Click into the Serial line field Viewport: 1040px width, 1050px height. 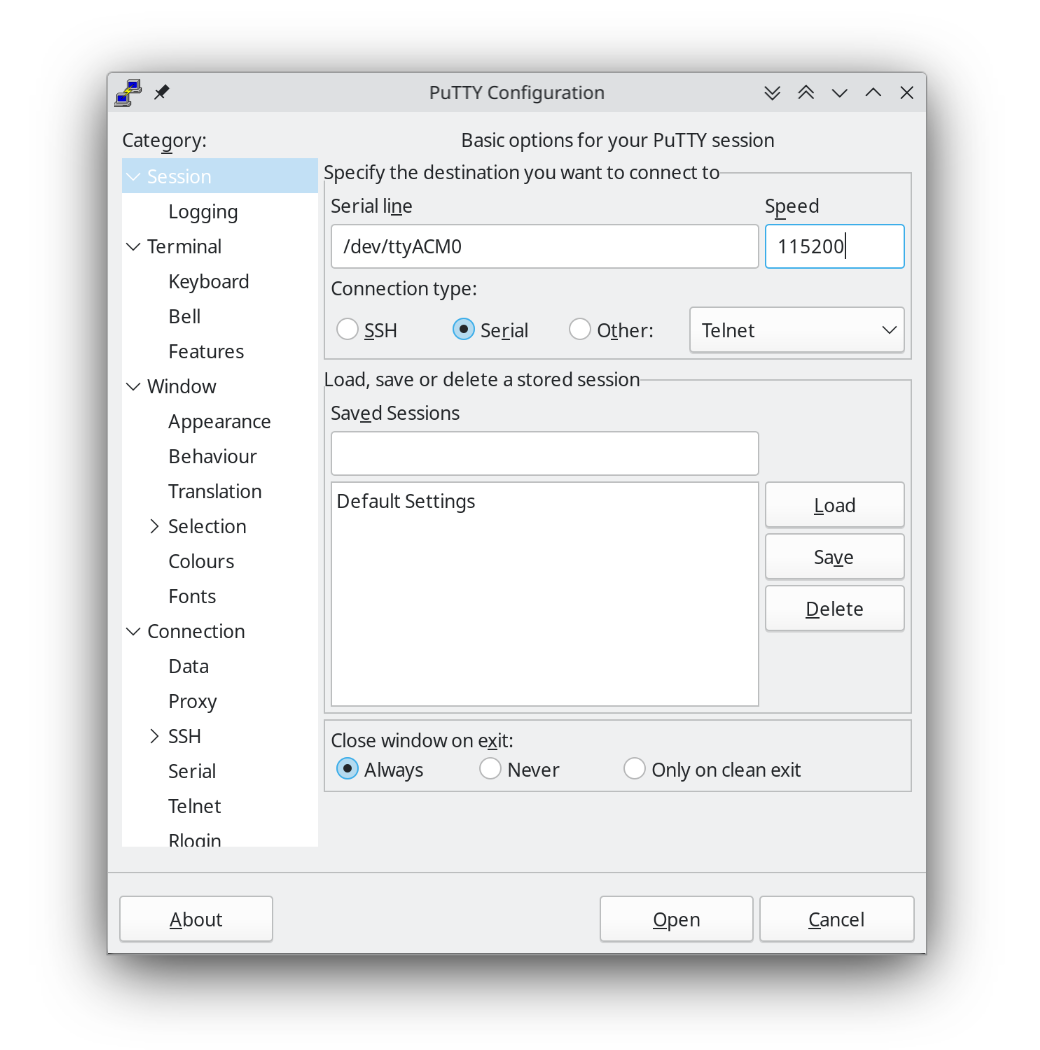(x=544, y=246)
